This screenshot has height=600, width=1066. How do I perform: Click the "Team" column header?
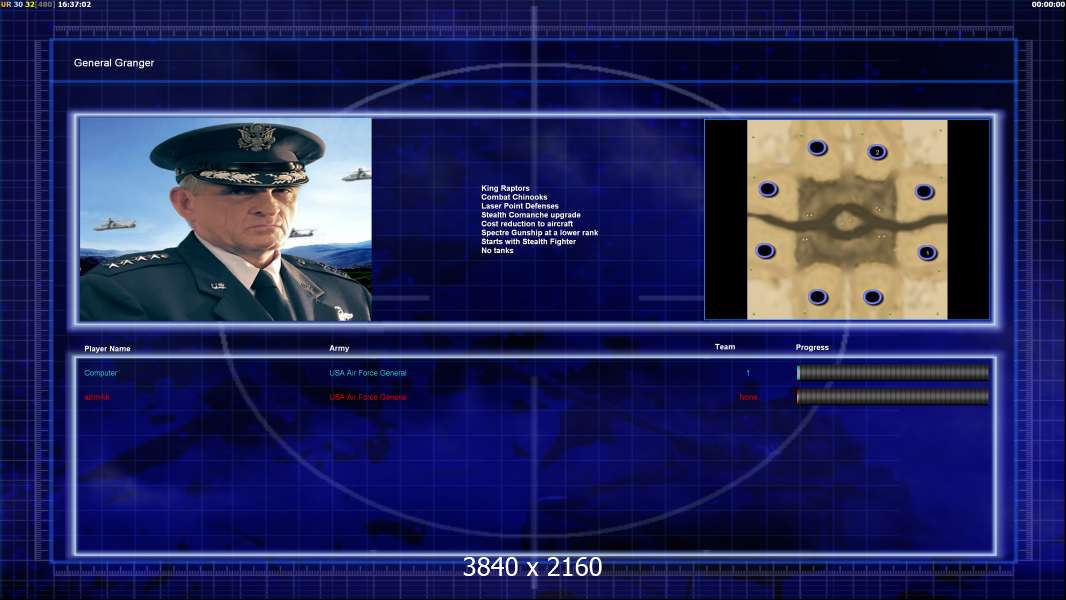(x=725, y=347)
